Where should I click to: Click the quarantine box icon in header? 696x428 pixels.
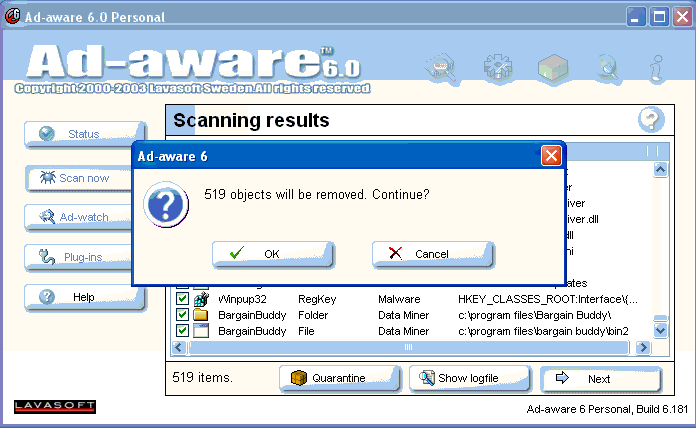point(552,70)
